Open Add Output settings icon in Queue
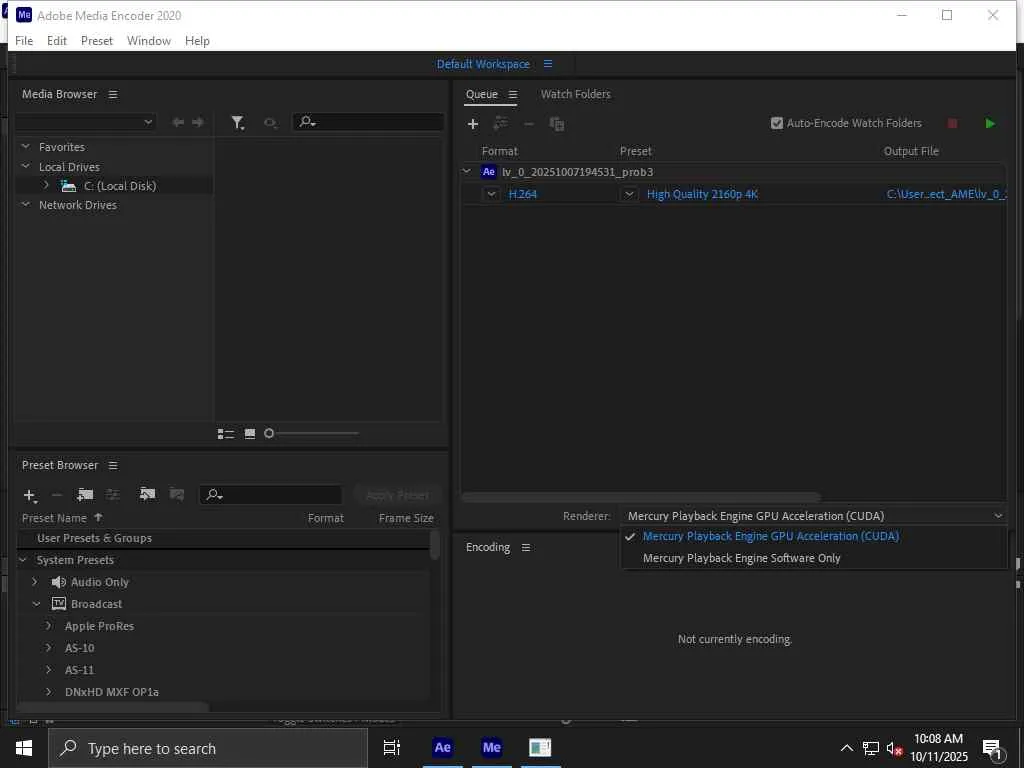The width and height of the screenshot is (1024, 768). point(501,123)
